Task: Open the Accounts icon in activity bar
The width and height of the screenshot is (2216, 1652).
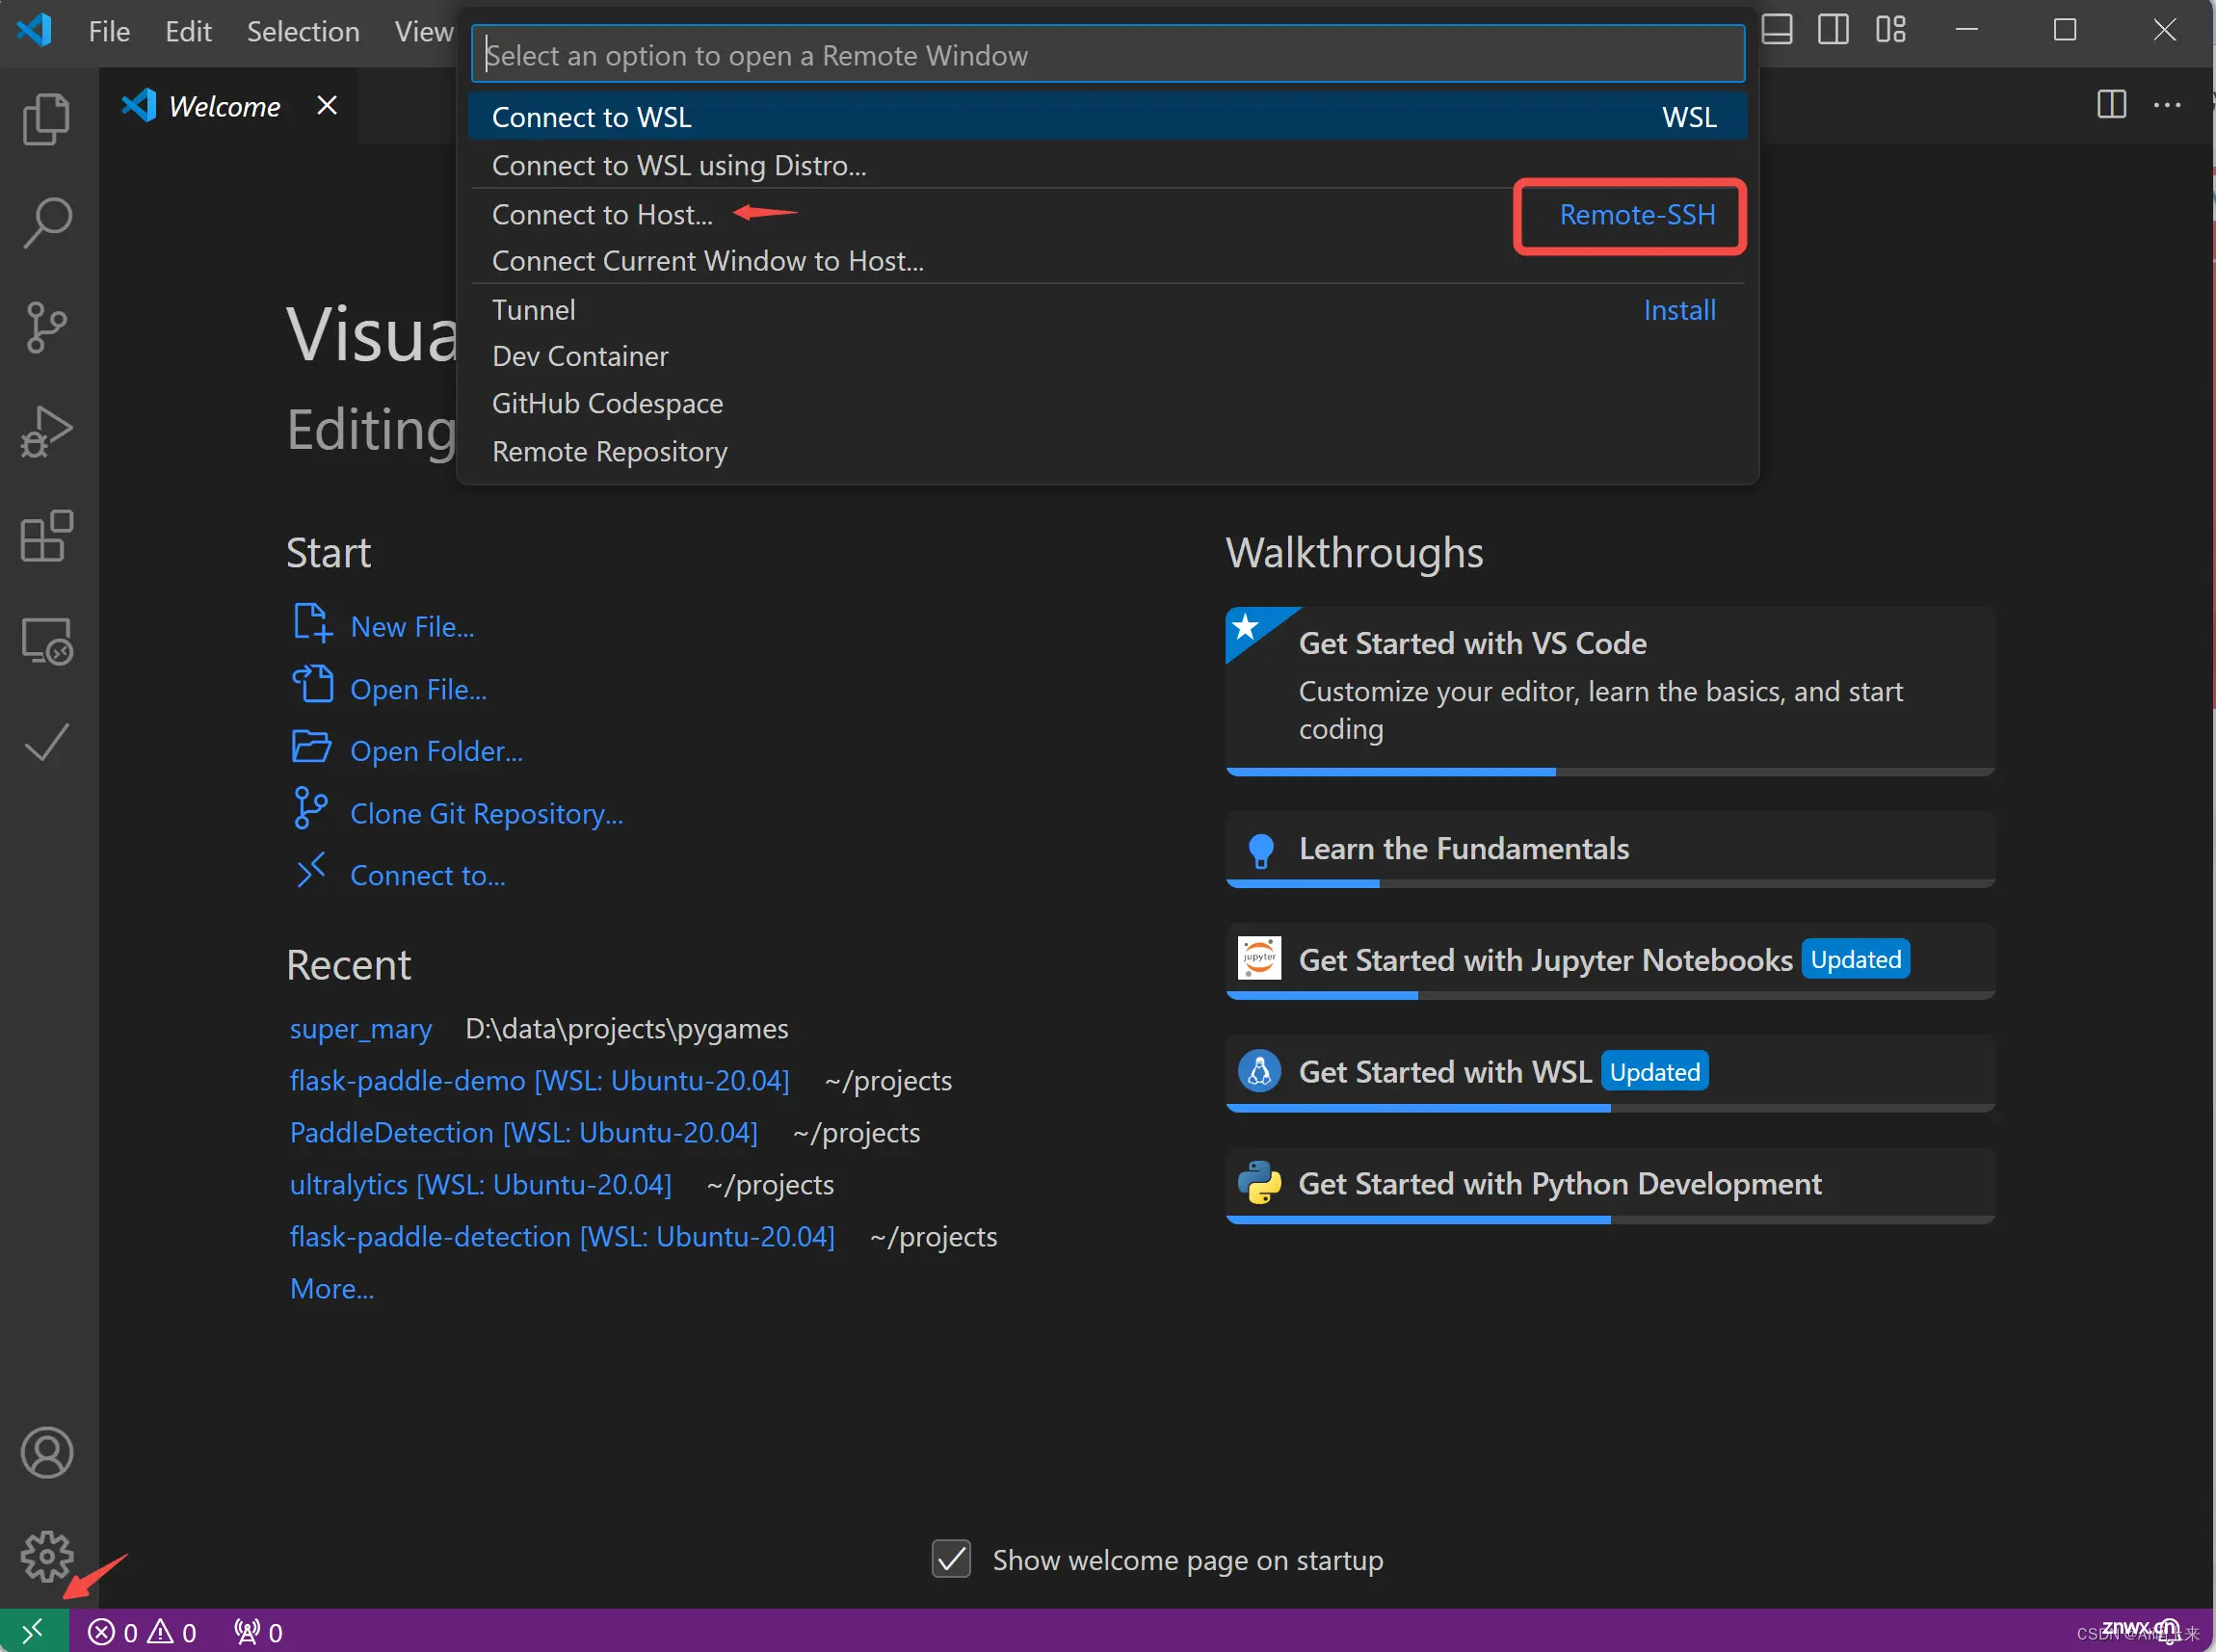Action: [47, 1452]
